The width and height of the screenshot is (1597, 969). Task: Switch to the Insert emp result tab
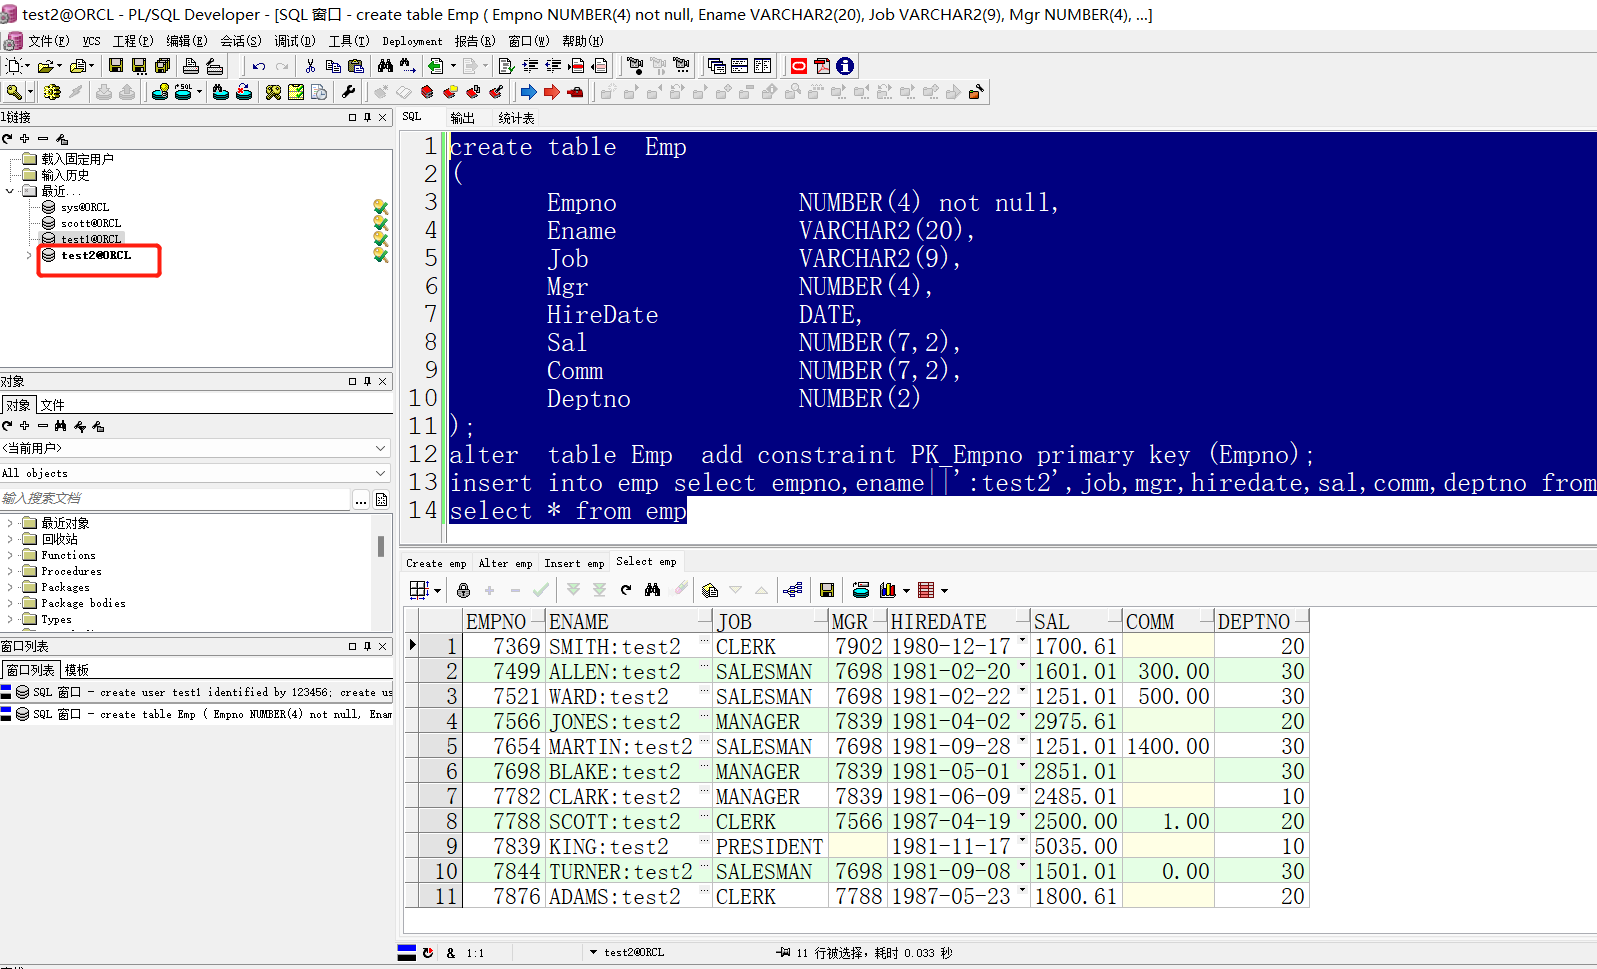click(x=574, y=563)
